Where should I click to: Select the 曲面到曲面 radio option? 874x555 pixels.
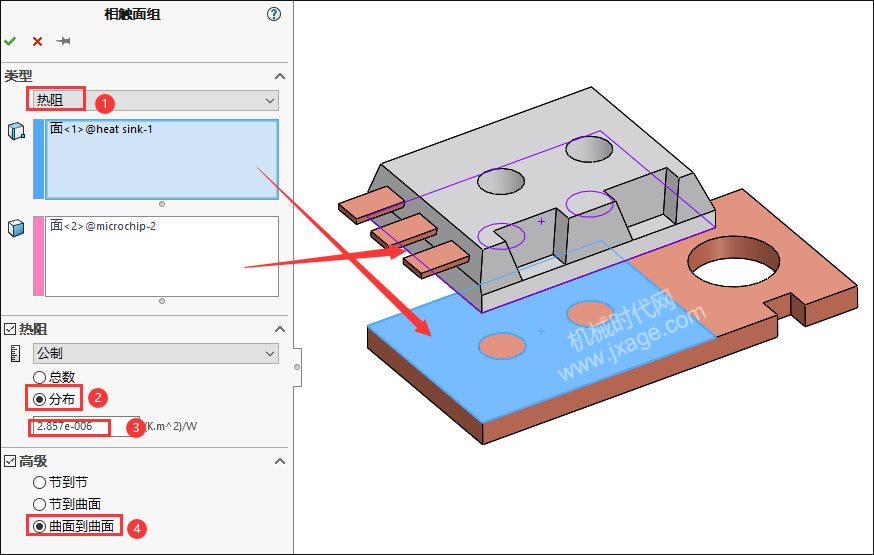(39, 526)
